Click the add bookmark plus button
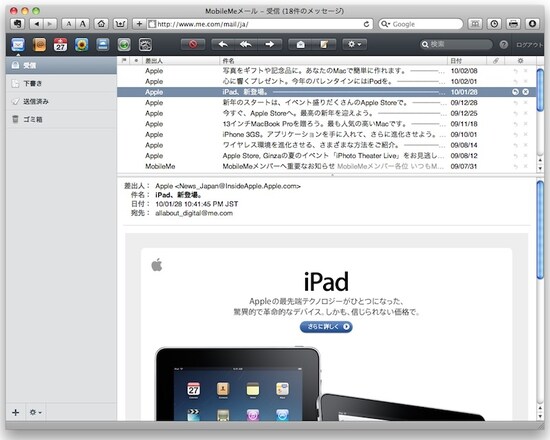This screenshot has height=440, width=550. tap(139, 24)
